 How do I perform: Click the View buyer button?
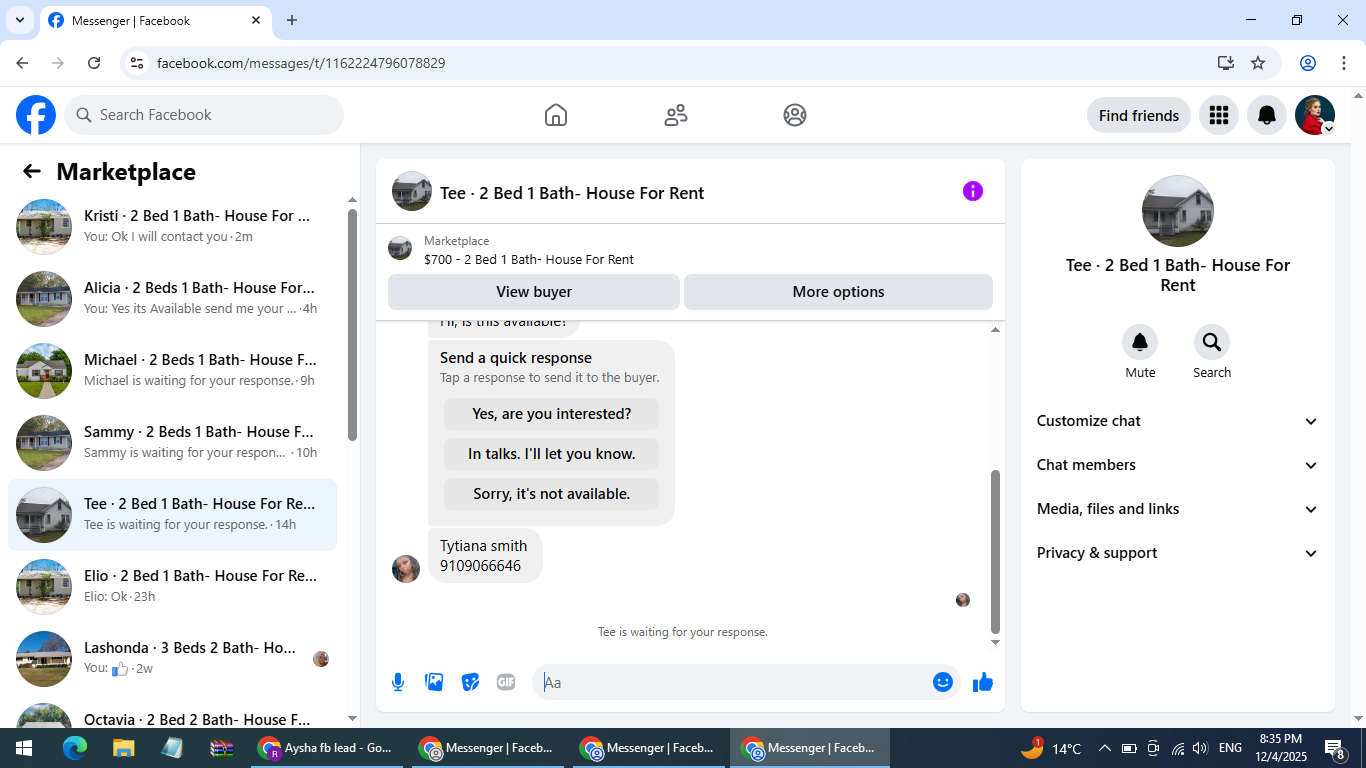click(534, 292)
